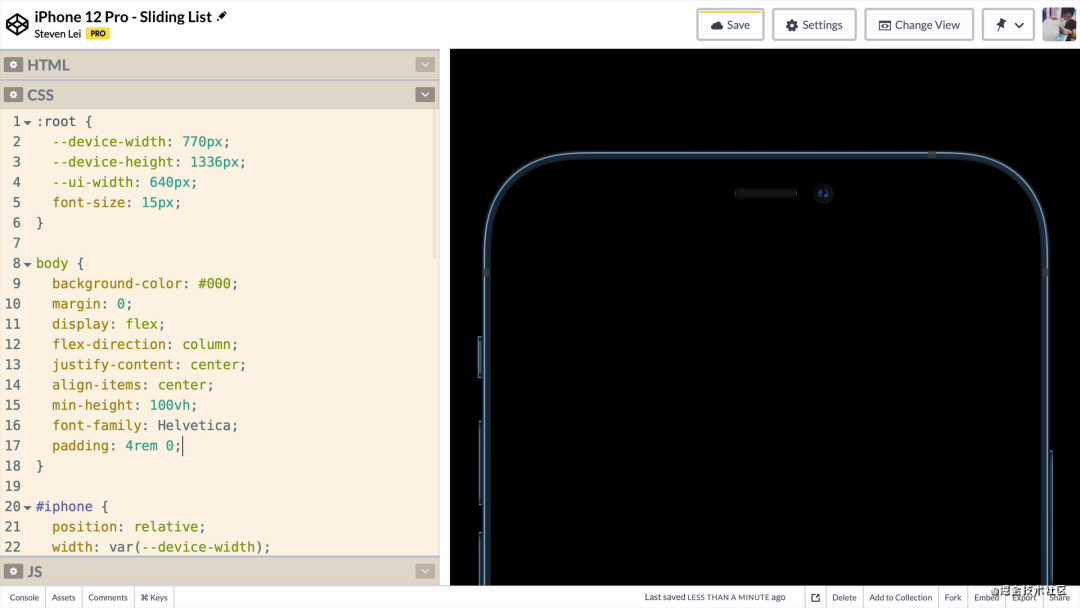Image resolution: width=1080 pixels, height=608 pixels.
Task: Click the min-height 100vh value
Action: [169, 405]
